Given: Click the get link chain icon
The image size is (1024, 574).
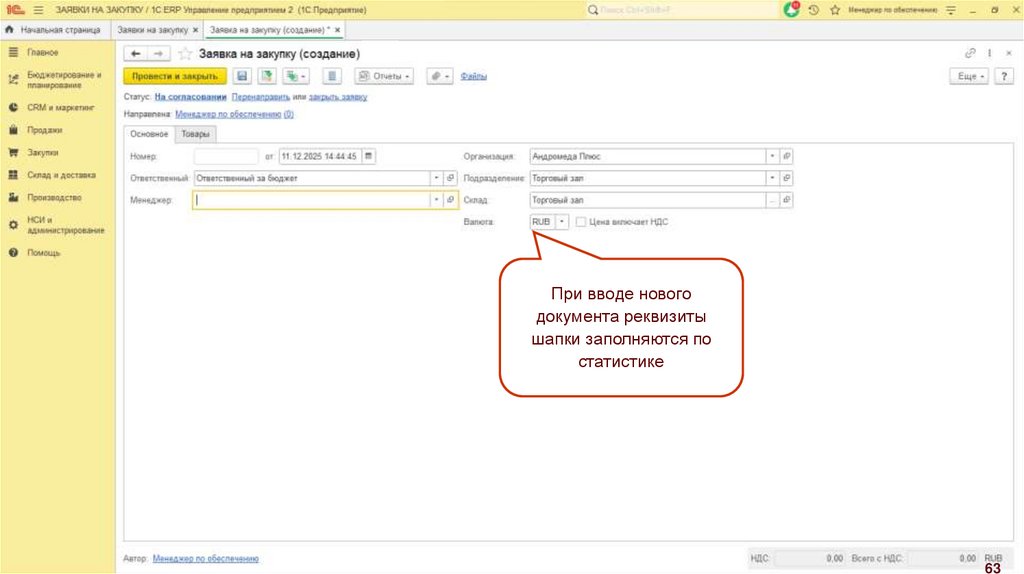Looking at the screenshot, I should (969, 53).
